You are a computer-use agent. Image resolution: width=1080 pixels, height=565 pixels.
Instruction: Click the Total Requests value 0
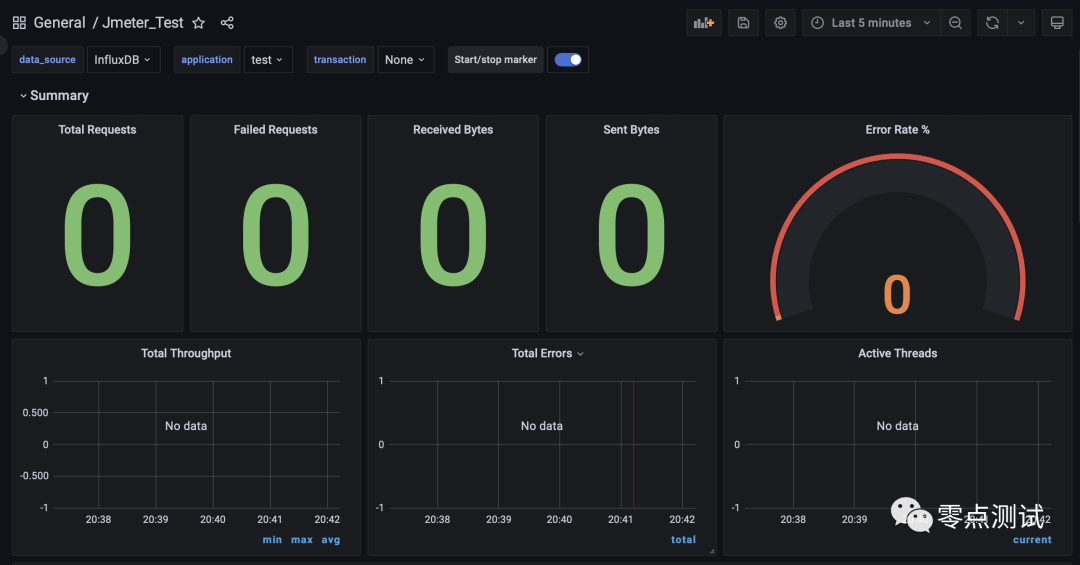tap(97, 235)
